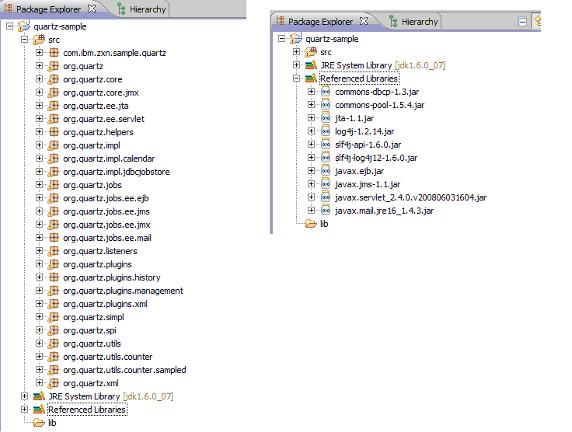This screenshot has width=572, height=432.
Task: Expand the javax.ejb.jar library node
Action: coord(311,171)
